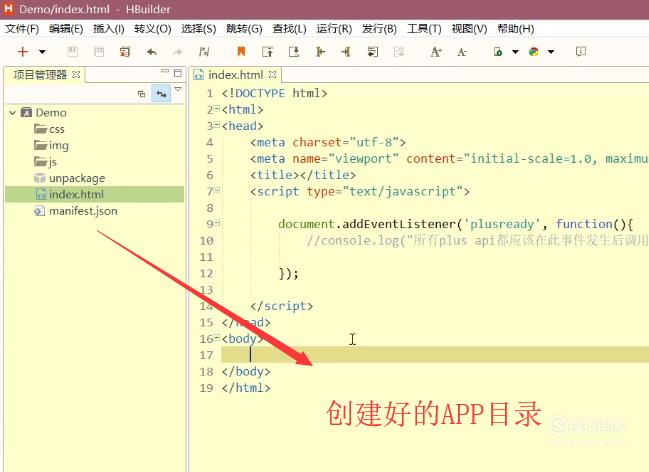Close the index.html editor tab
The height and width of the screenshot is (472, 649).
(272, 75)
